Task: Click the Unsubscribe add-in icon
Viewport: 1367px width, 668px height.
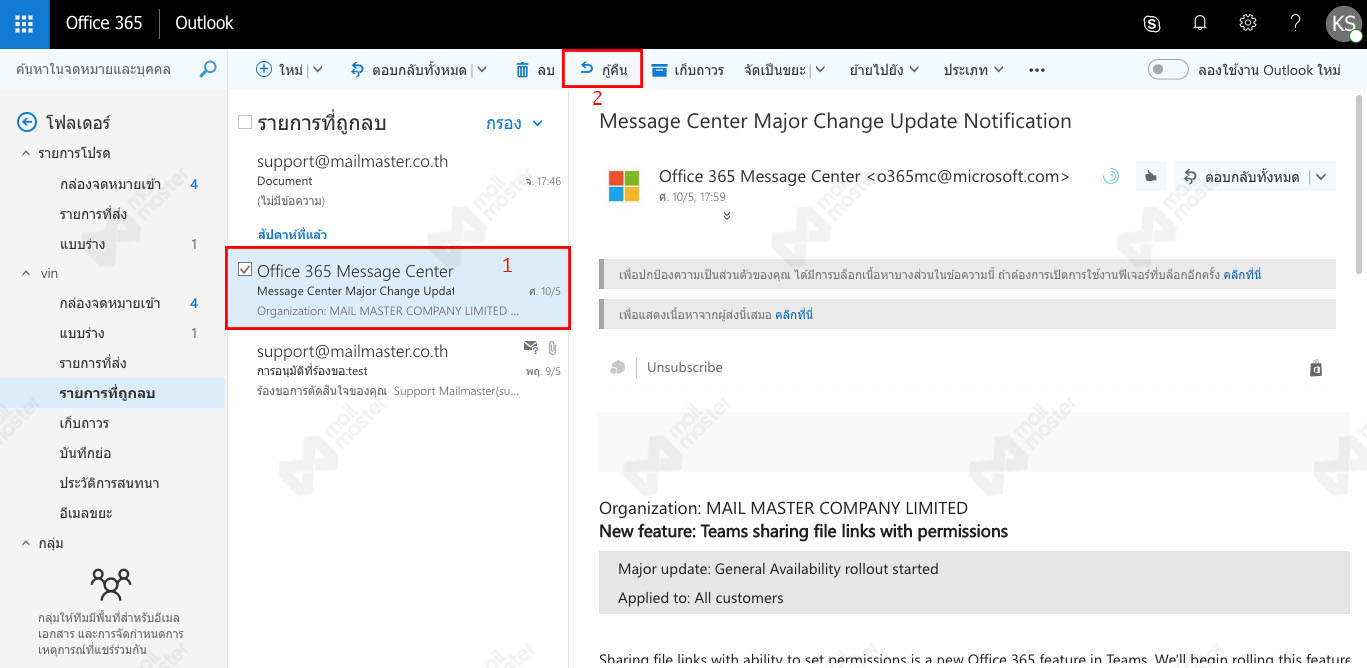Action: coord(618,368)
